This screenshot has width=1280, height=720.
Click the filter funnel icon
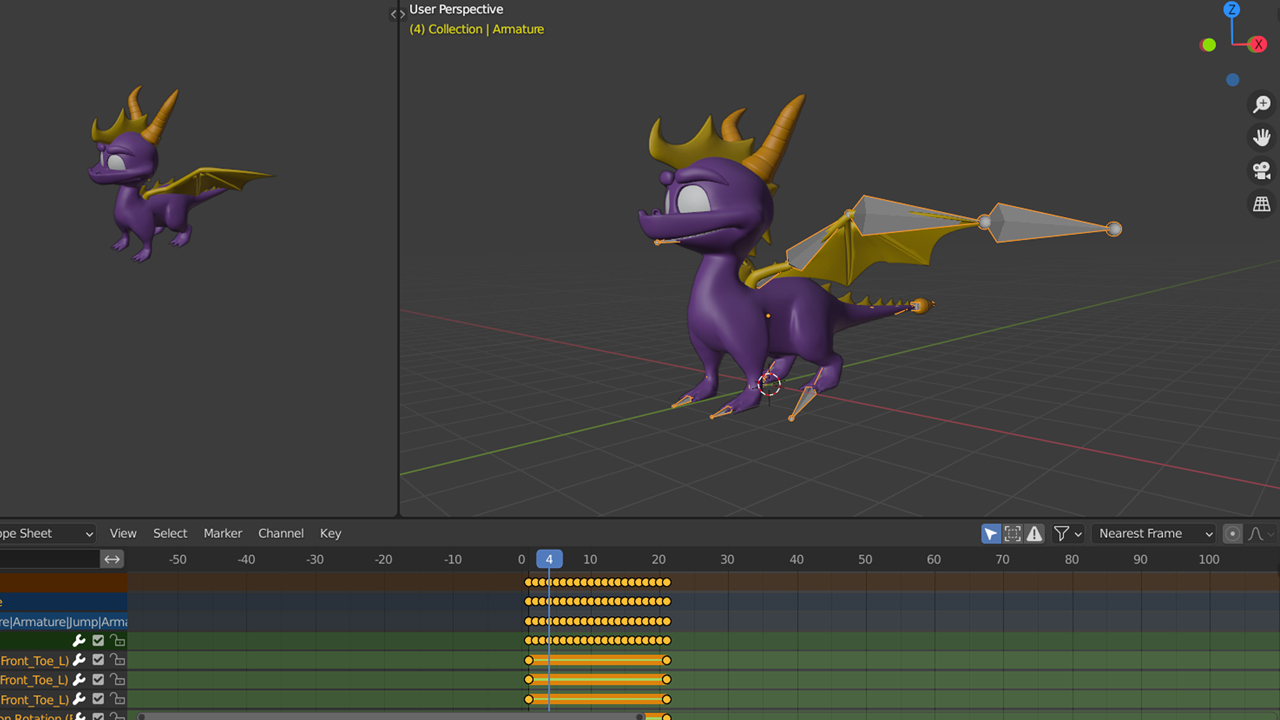(1062, 533)
